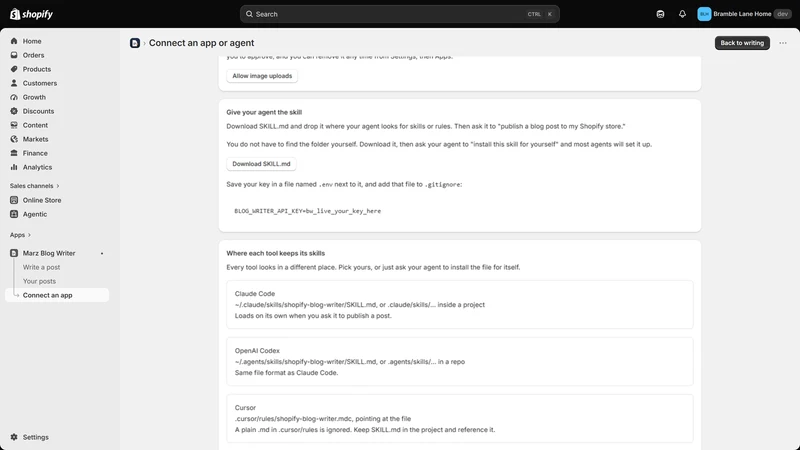Click the Customers person icon
Screen dimensions: 800x450
click(14, 83)
